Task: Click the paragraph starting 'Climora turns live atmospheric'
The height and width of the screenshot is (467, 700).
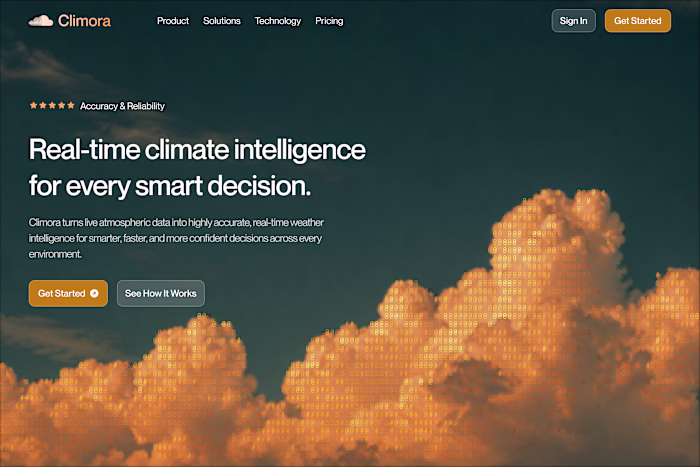Action: (176, 238)
